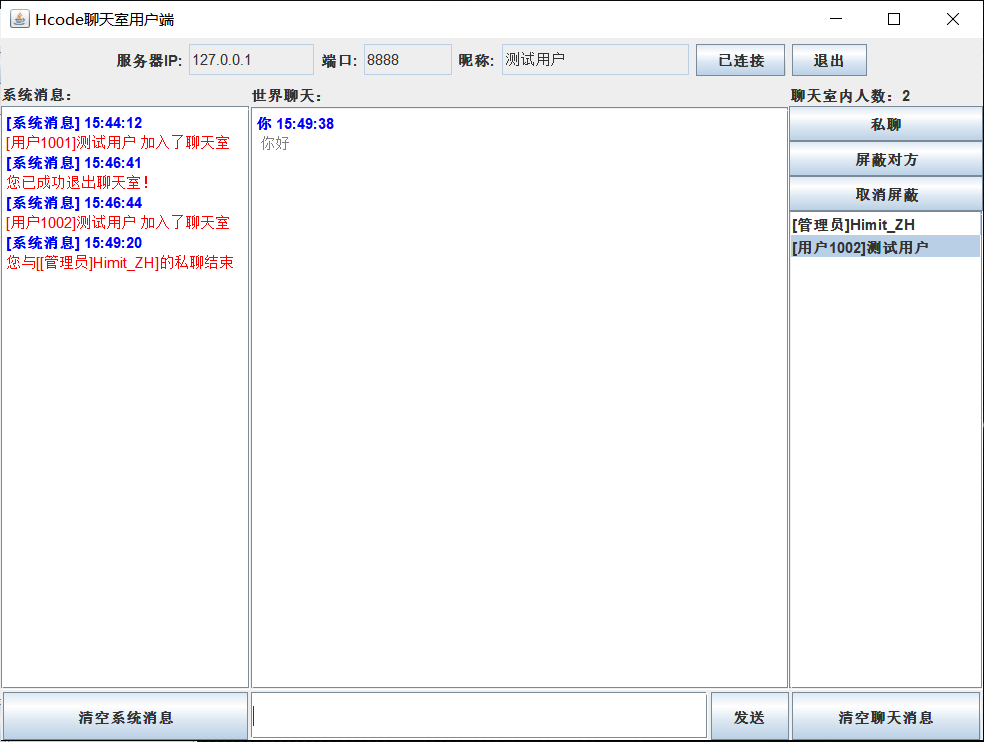
Task: Maximize the chat client window
Action: (895, 18)
